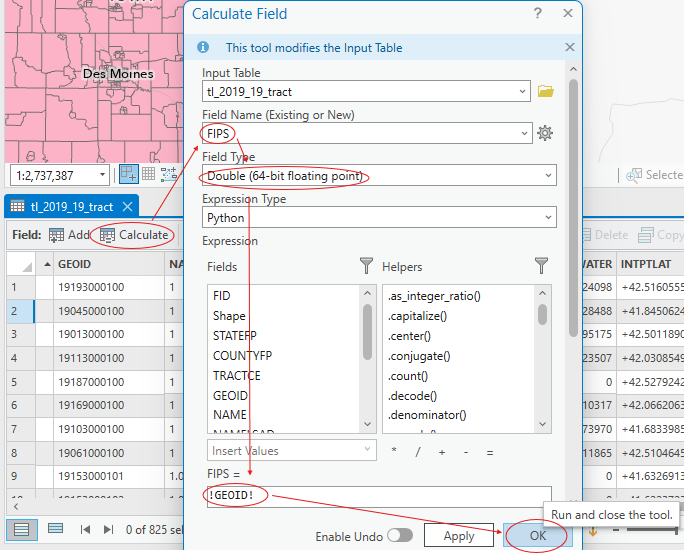The image size is (684, 553).
Task: Insert the multiply operator
Action: pos(394,451)
